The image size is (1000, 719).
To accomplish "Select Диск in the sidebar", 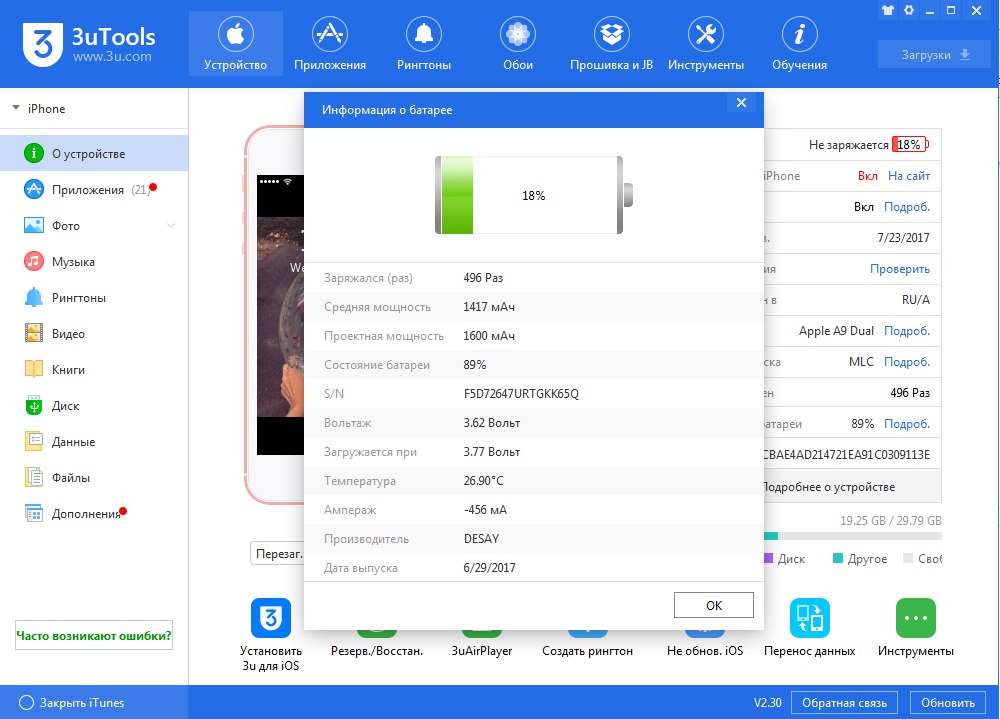I will (94, 406).
